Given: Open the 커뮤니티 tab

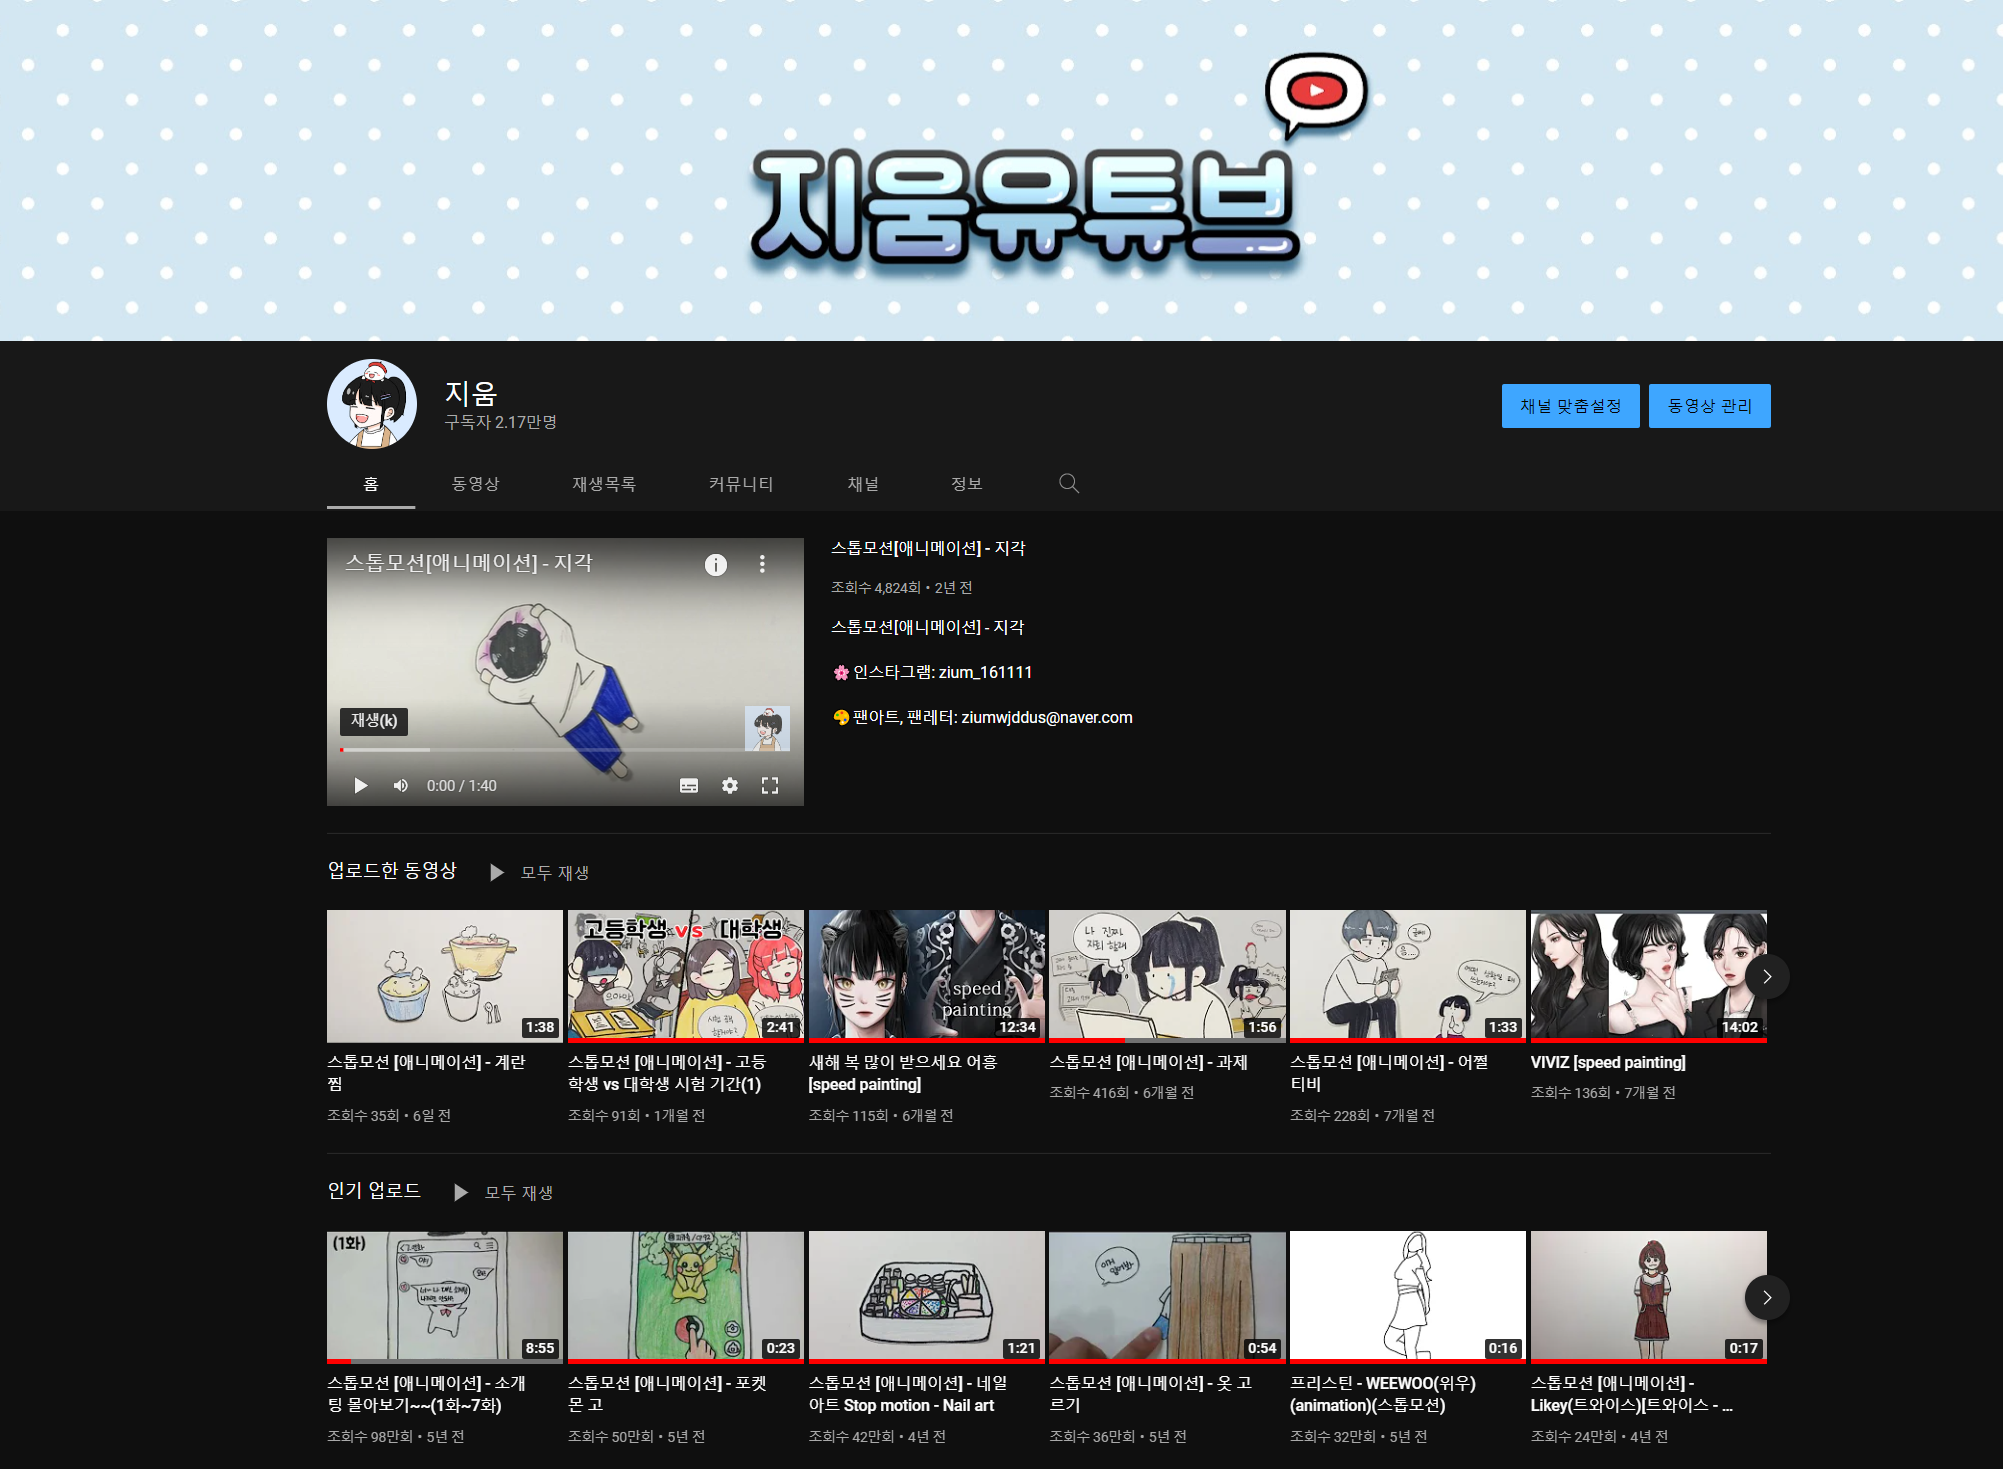Looking at the screenshot, I should 741,484.
